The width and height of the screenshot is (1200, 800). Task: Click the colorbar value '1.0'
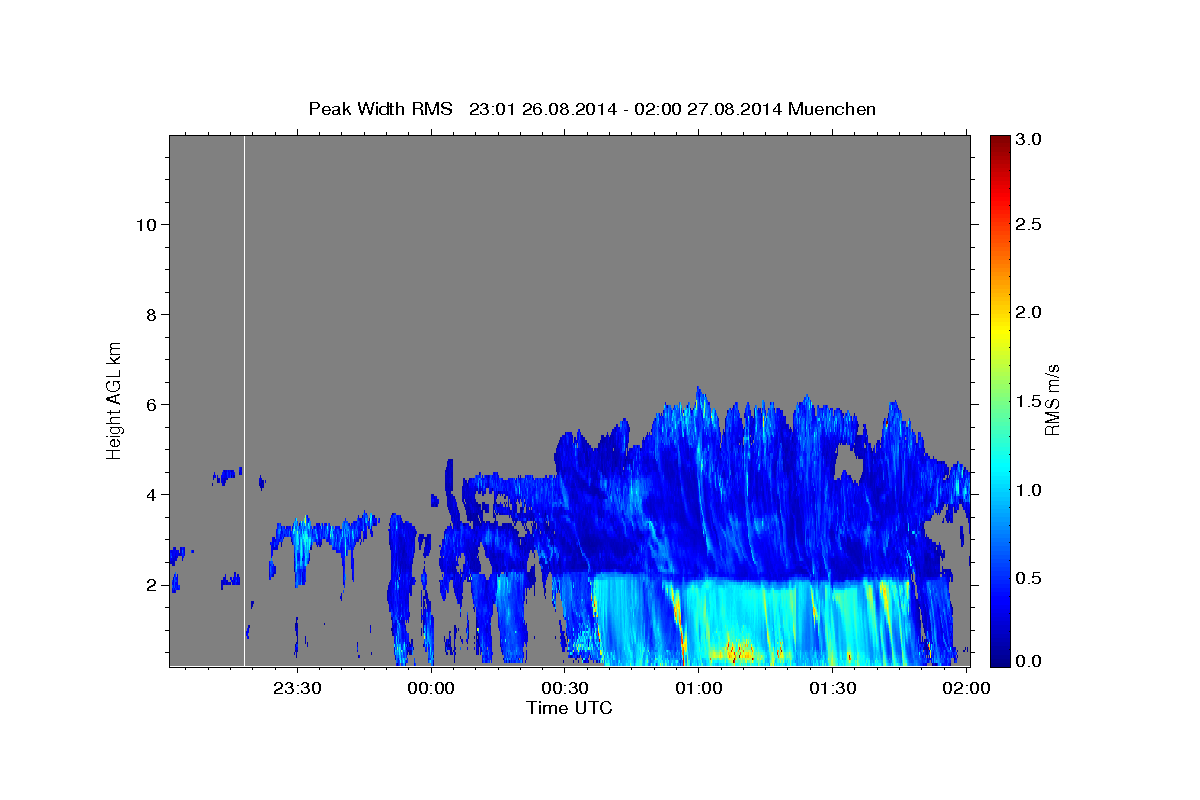(1029, 489)
